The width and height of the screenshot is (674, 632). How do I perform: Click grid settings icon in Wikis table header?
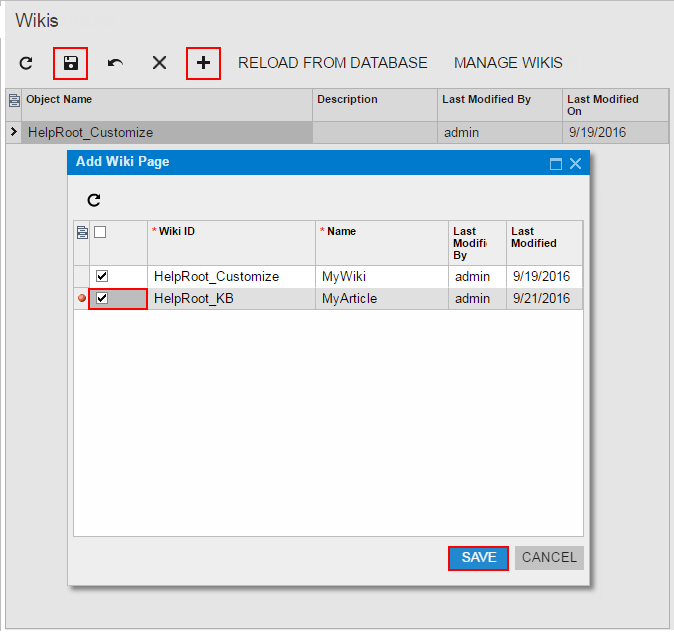14,100
